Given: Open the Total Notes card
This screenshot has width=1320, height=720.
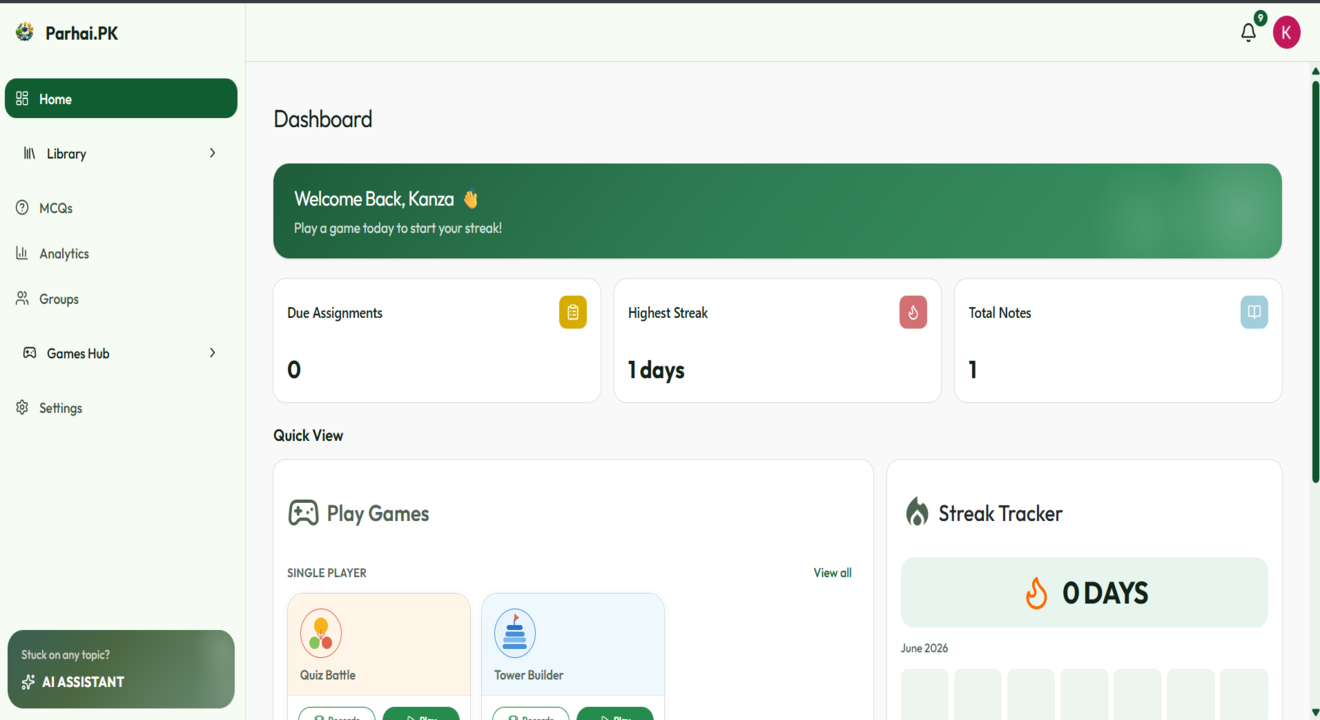Looking at the screenshot, I should coord(1118,341).
